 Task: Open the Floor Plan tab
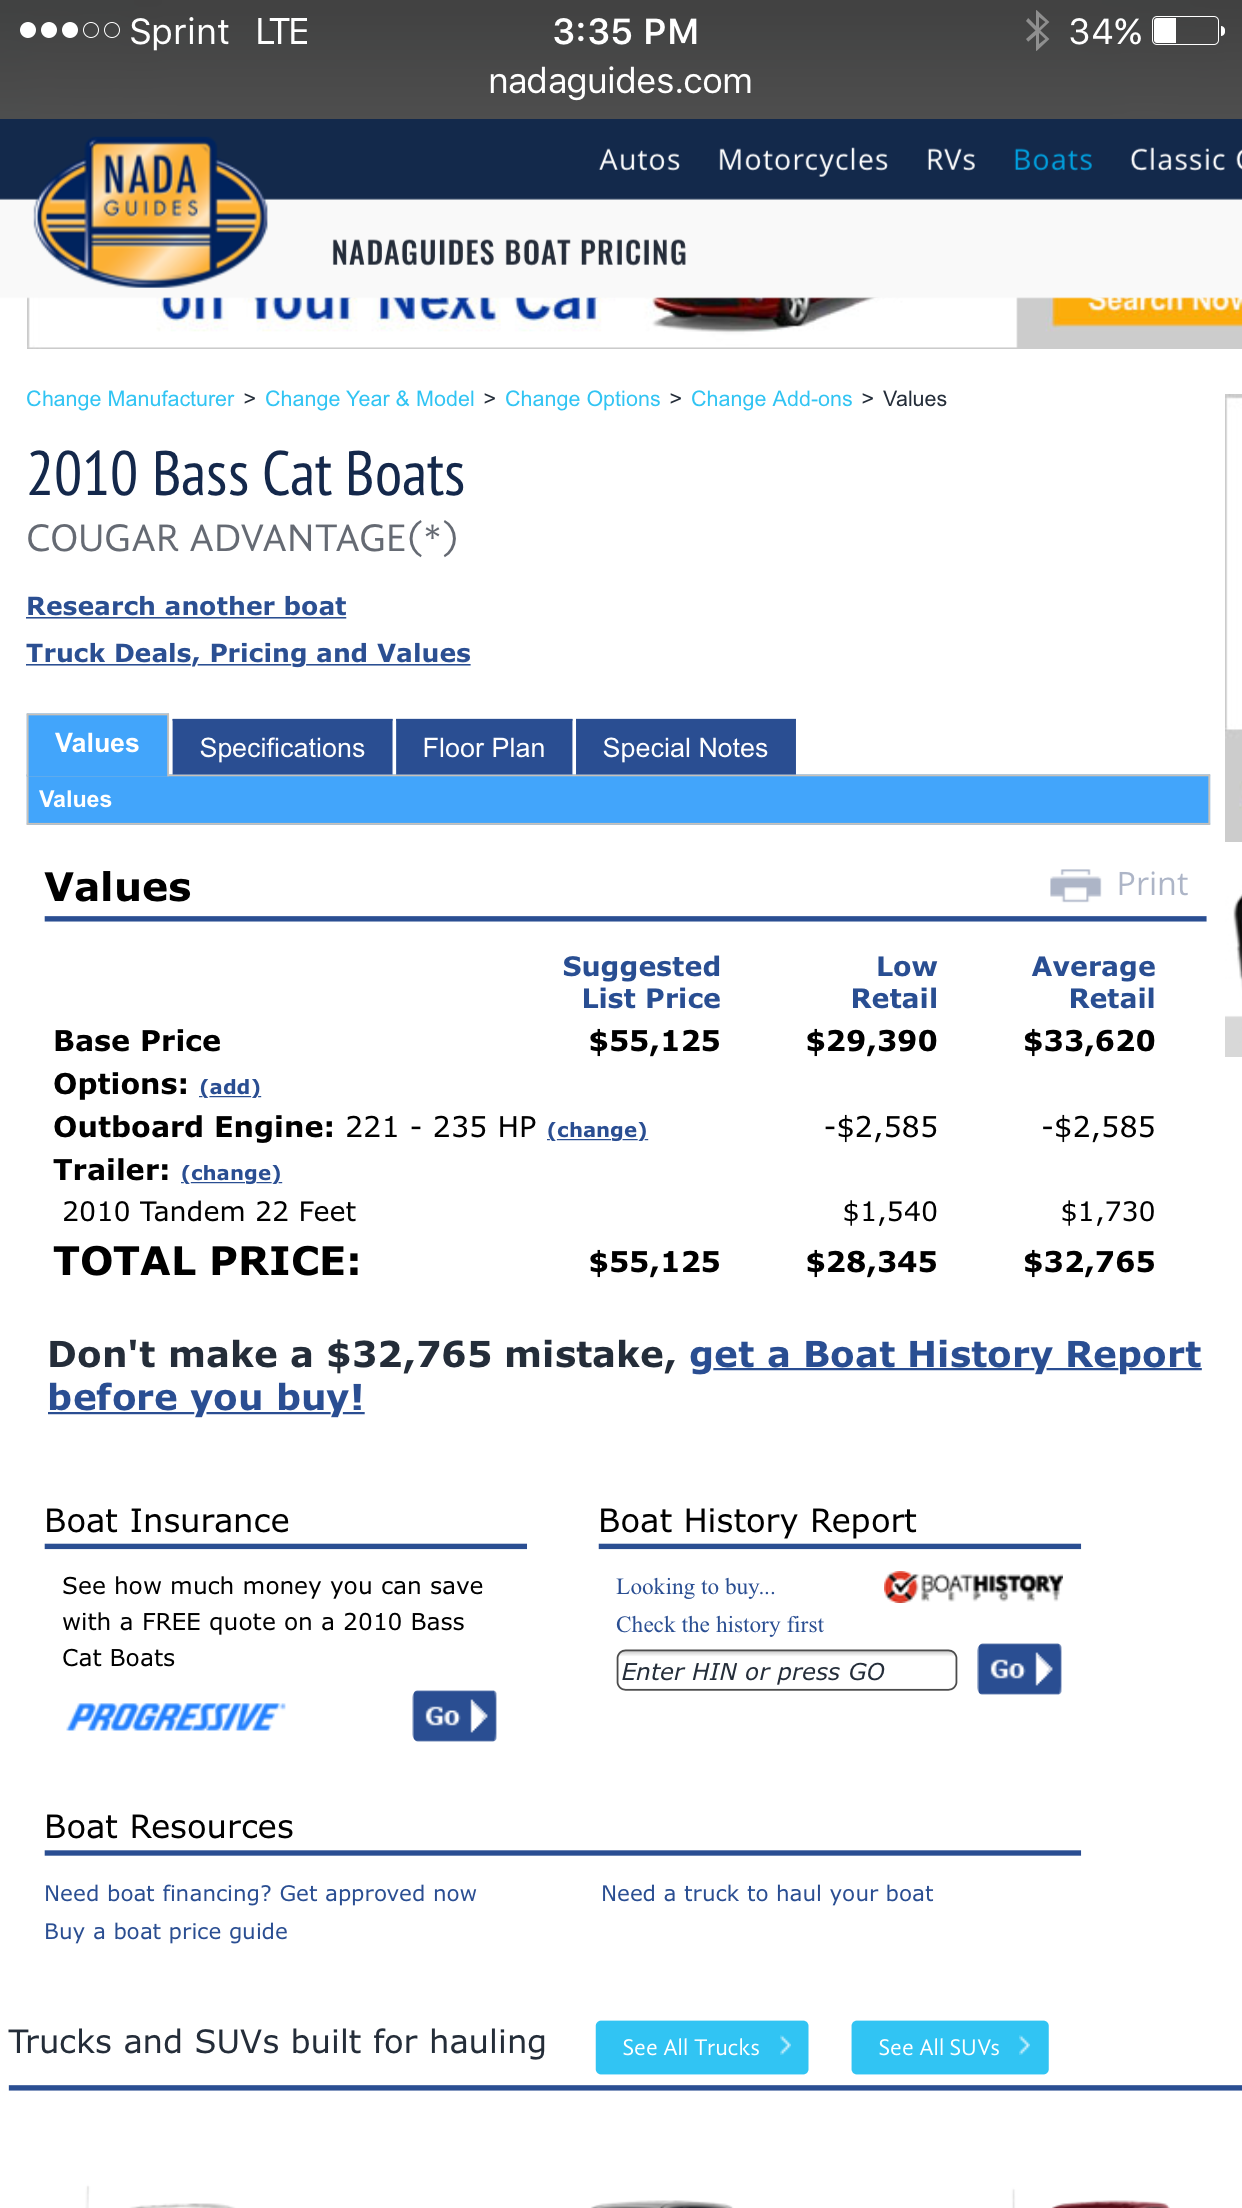click(x=484, y=748)
